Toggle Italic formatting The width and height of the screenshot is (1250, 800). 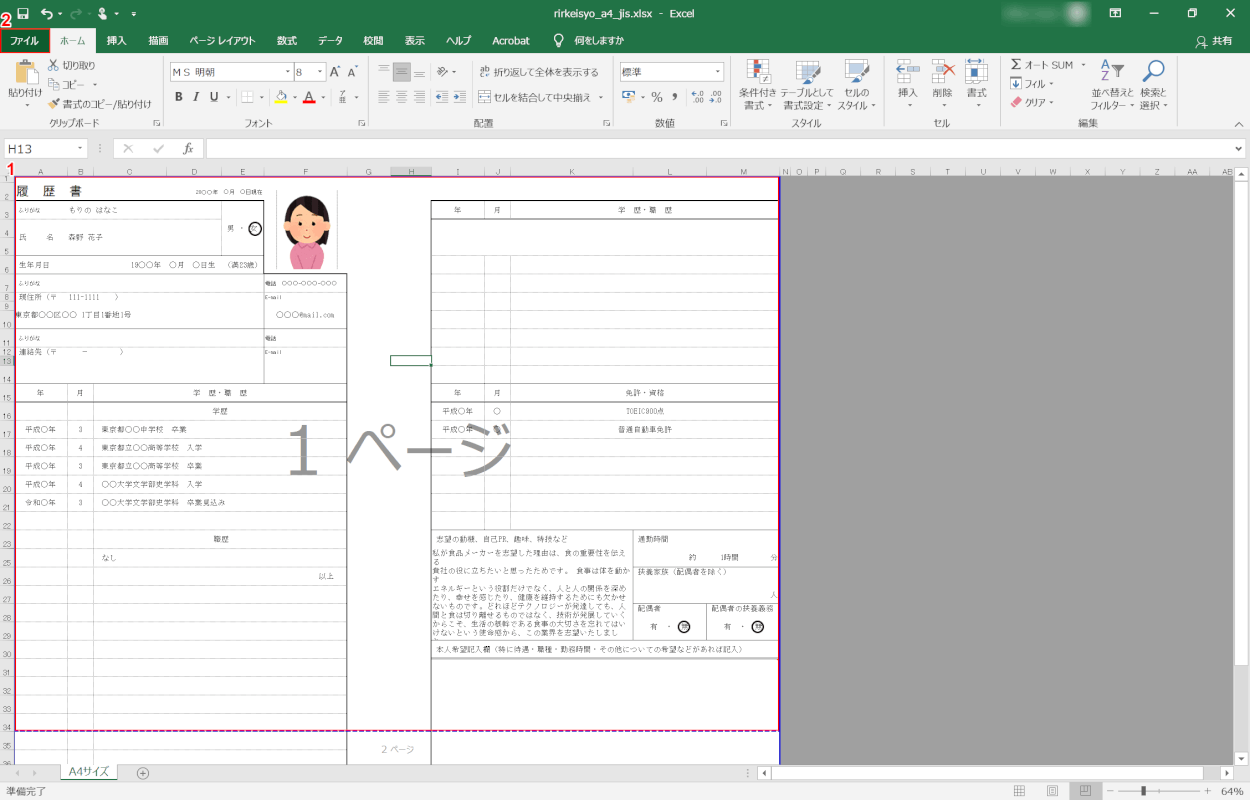(x=197, y=97)
